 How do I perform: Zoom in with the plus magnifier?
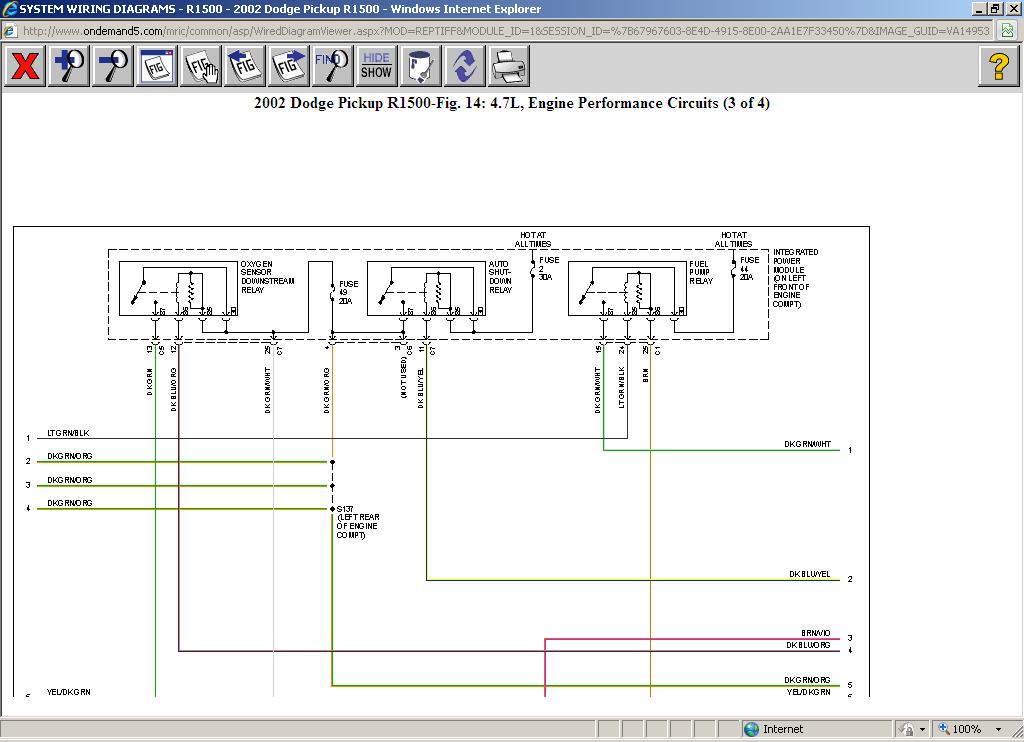pos(69,67)
